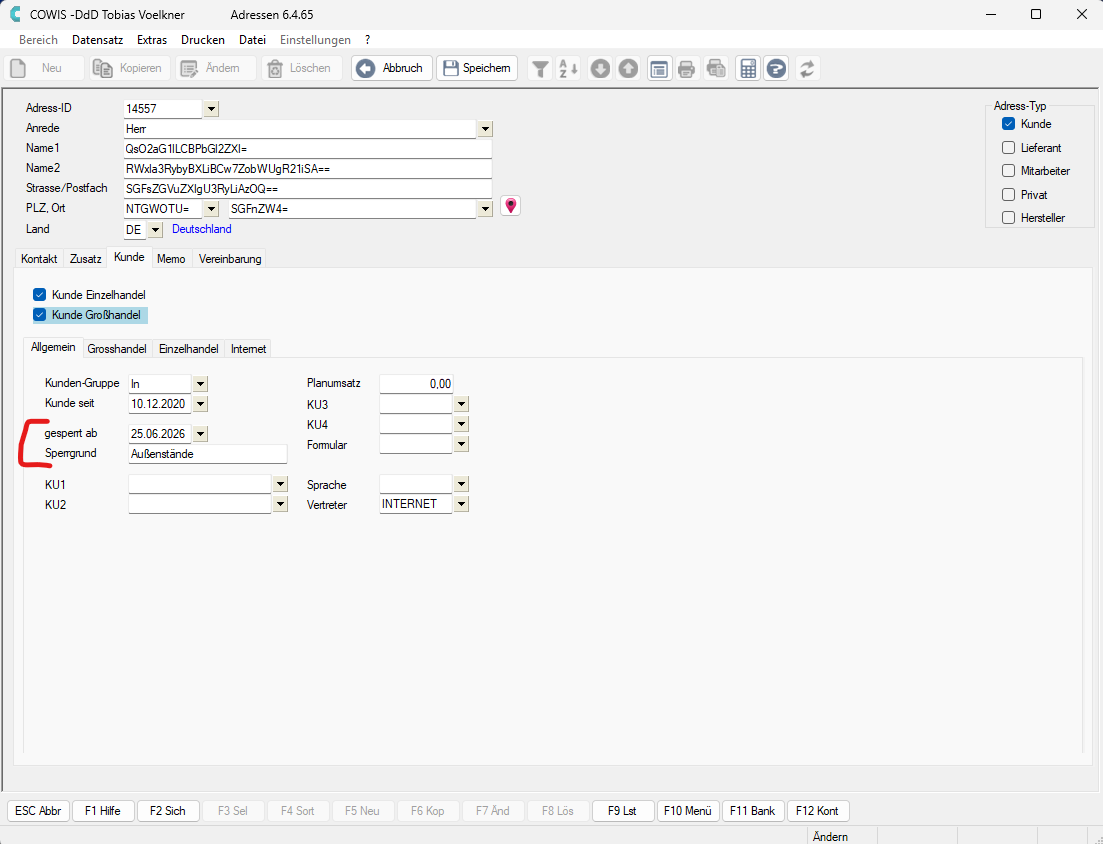Viewport: 1103px width, 844px height.
Task: Click the F1 Hilfe button
Action: [103, 811]
